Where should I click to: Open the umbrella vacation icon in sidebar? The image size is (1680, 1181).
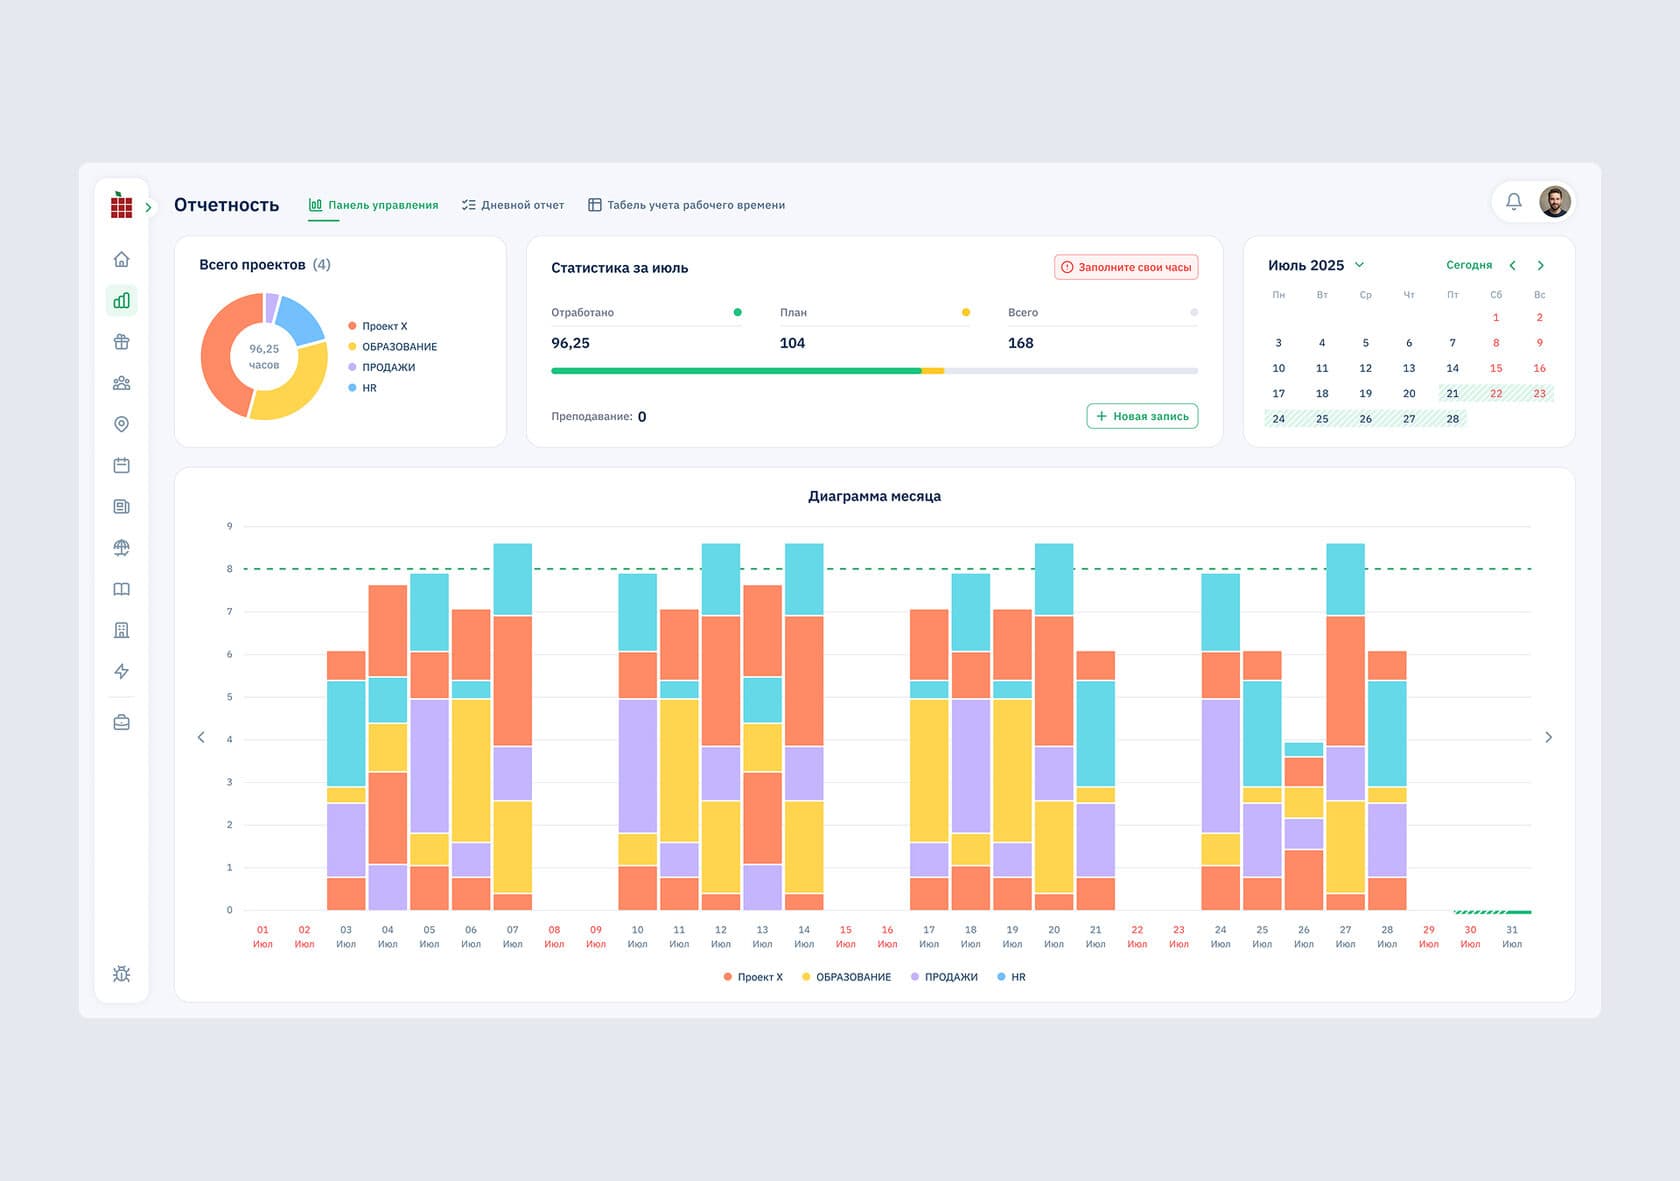[121, 548]
